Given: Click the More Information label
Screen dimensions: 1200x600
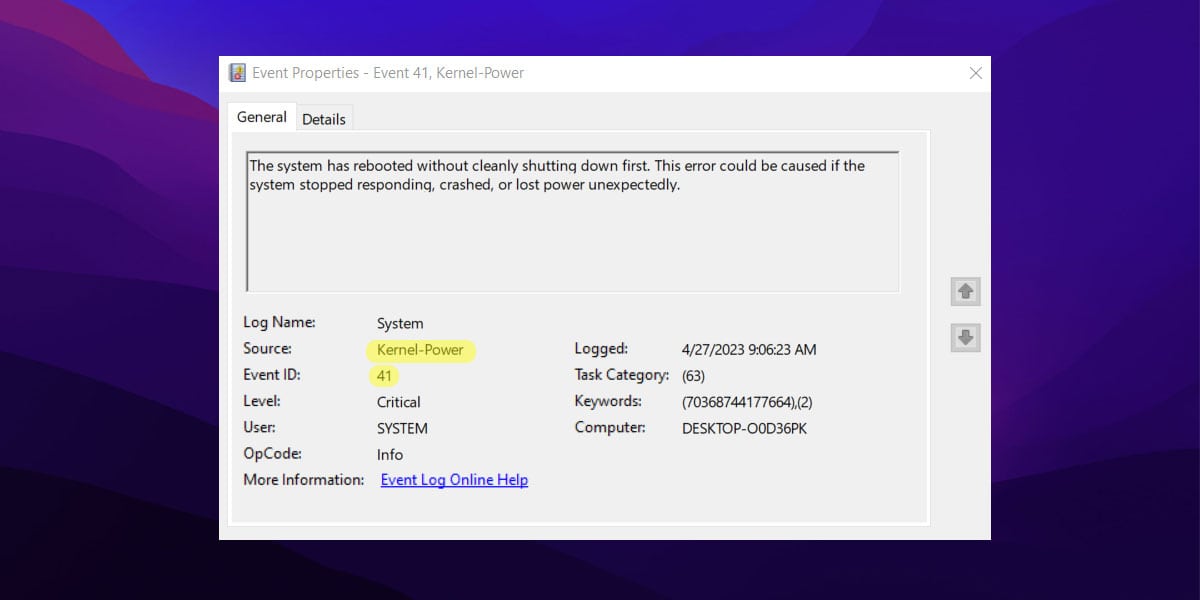Looking at the screenshot, I should pyautogui.click(x=297, y=480).
